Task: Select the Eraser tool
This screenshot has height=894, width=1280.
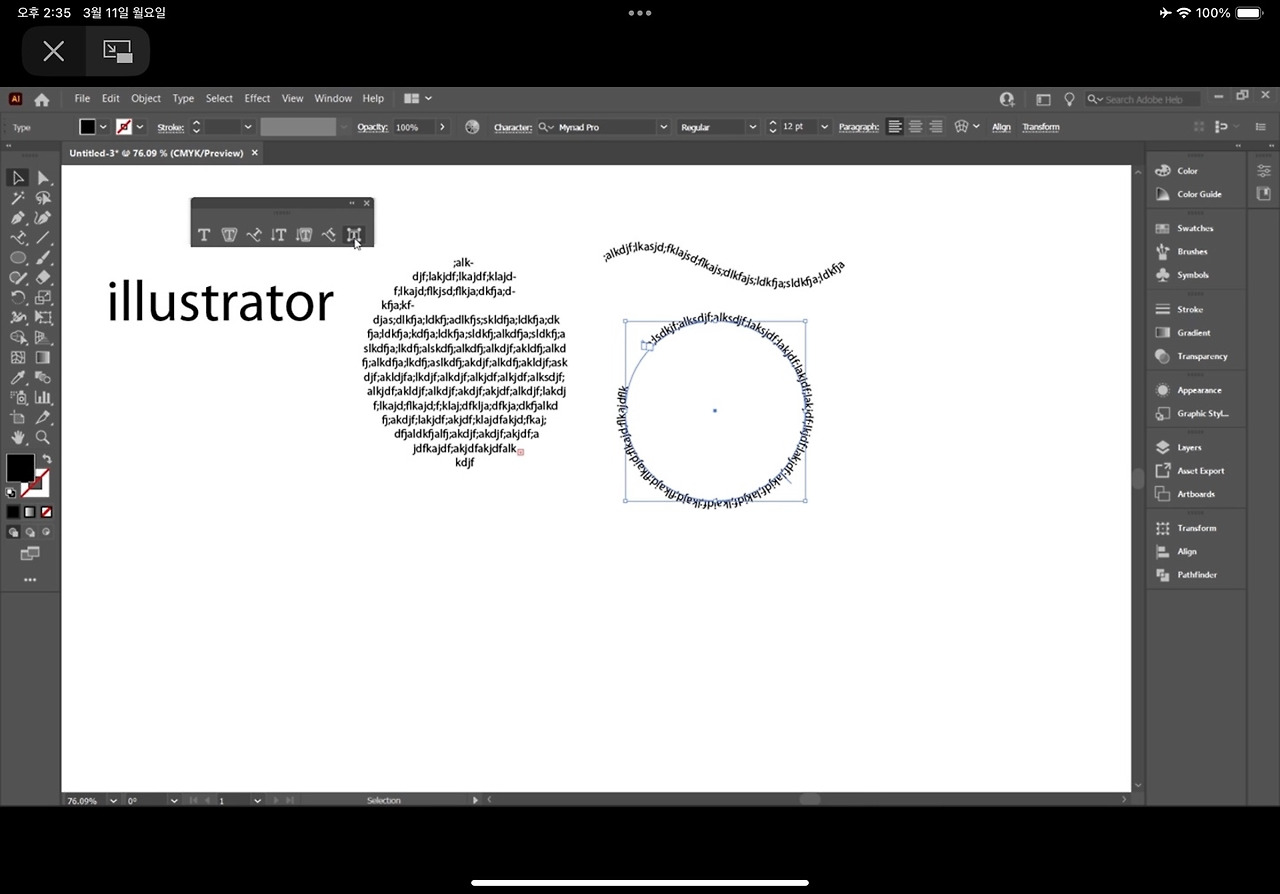Action: pos(43,278)
